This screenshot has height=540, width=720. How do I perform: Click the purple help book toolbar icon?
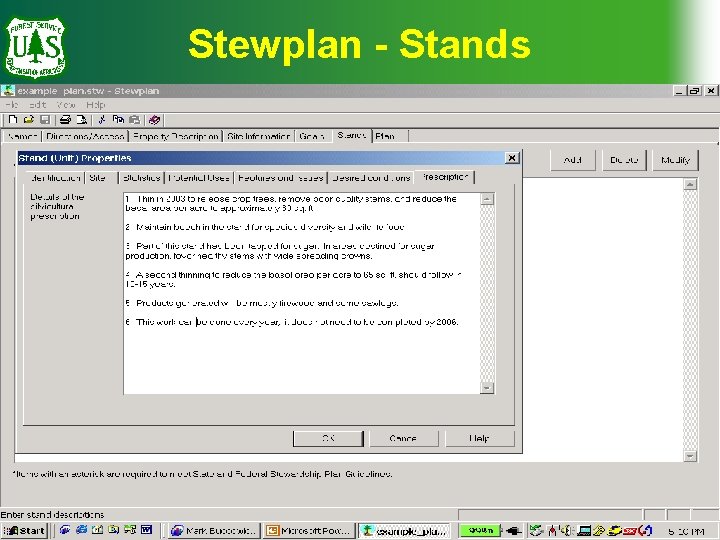[154, 120]
